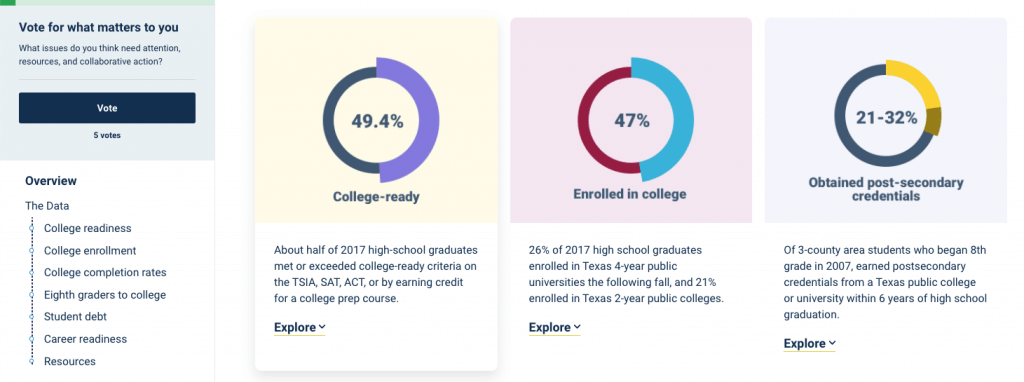The width and height of the screenshot is (1024, 382).
Task: Go to Career readiness section
Action: click(x=86, y=339)
